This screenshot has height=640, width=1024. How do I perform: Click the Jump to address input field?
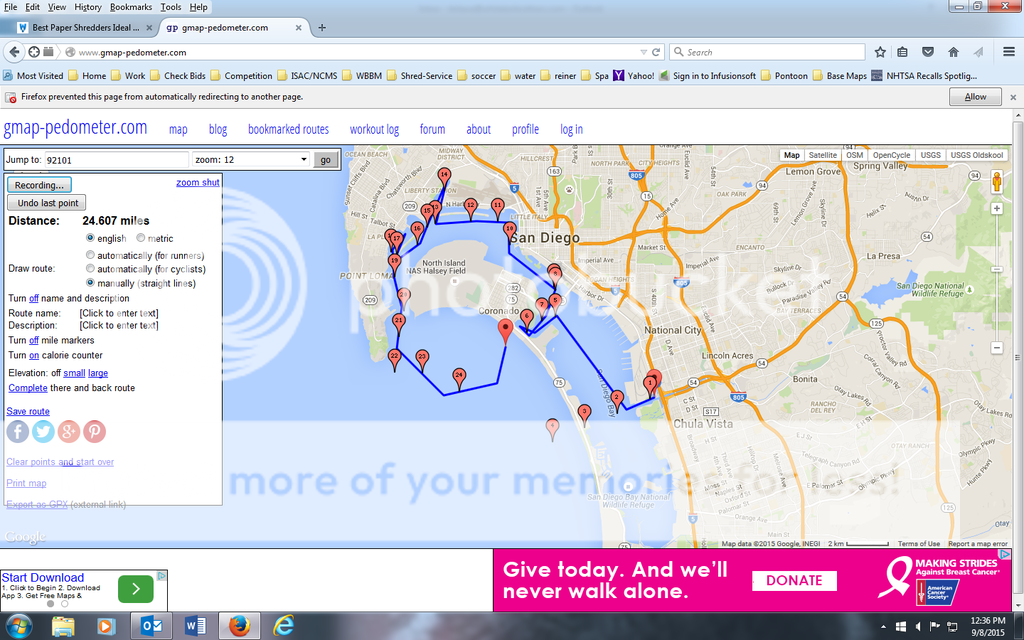[x=116, y=160]
